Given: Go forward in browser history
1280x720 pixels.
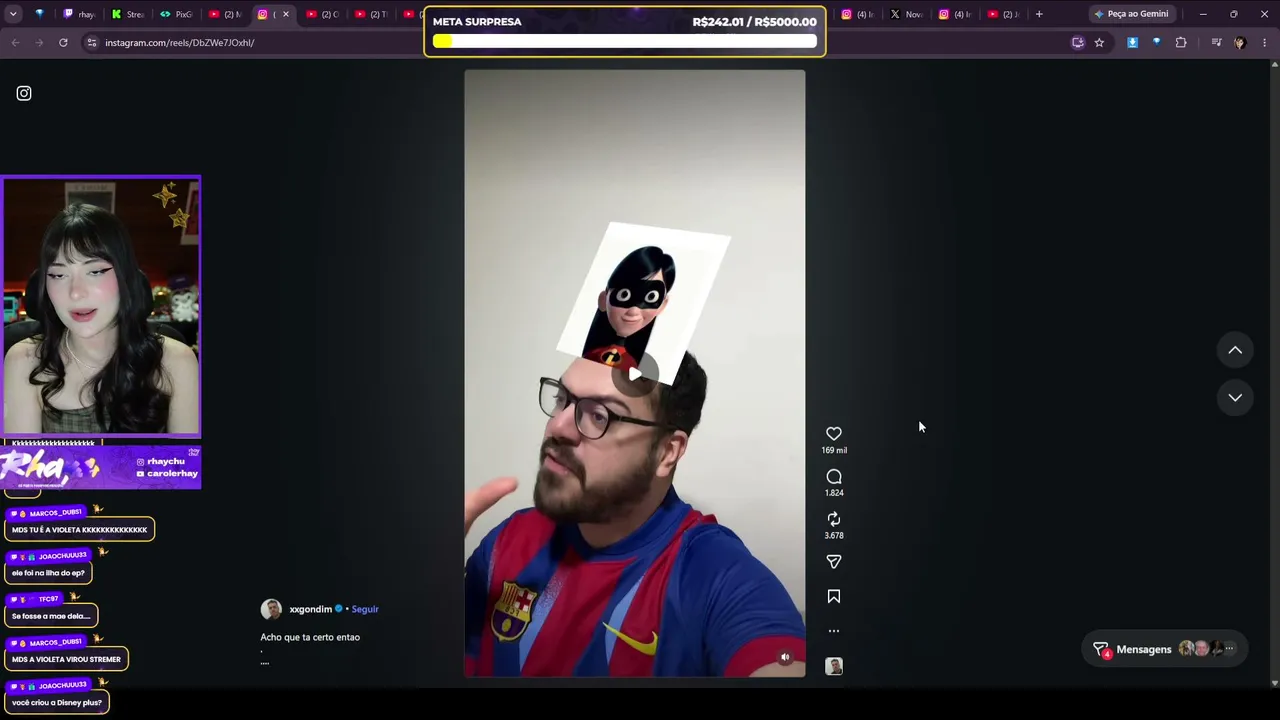Looking at the screenshot, I should (x=39, y=43).
